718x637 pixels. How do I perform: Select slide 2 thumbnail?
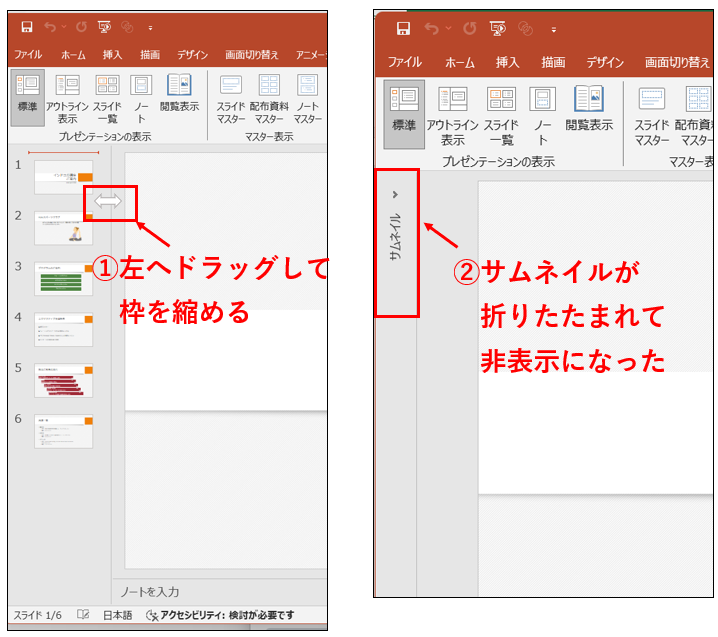(64, 228)
